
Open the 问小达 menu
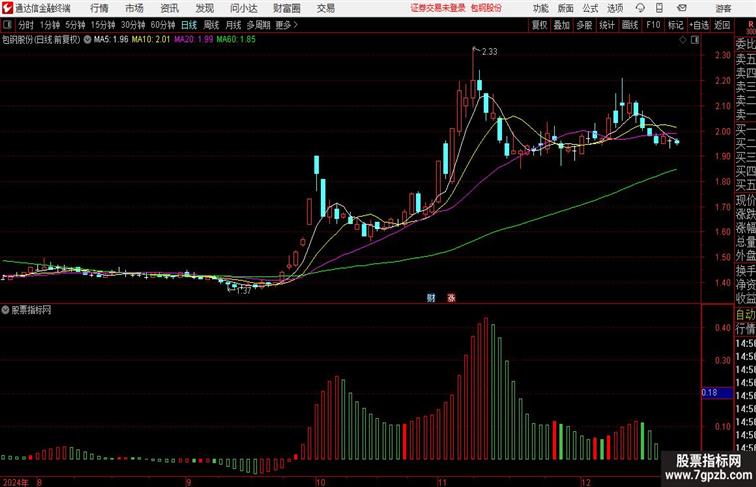click(x=243, y=8)
